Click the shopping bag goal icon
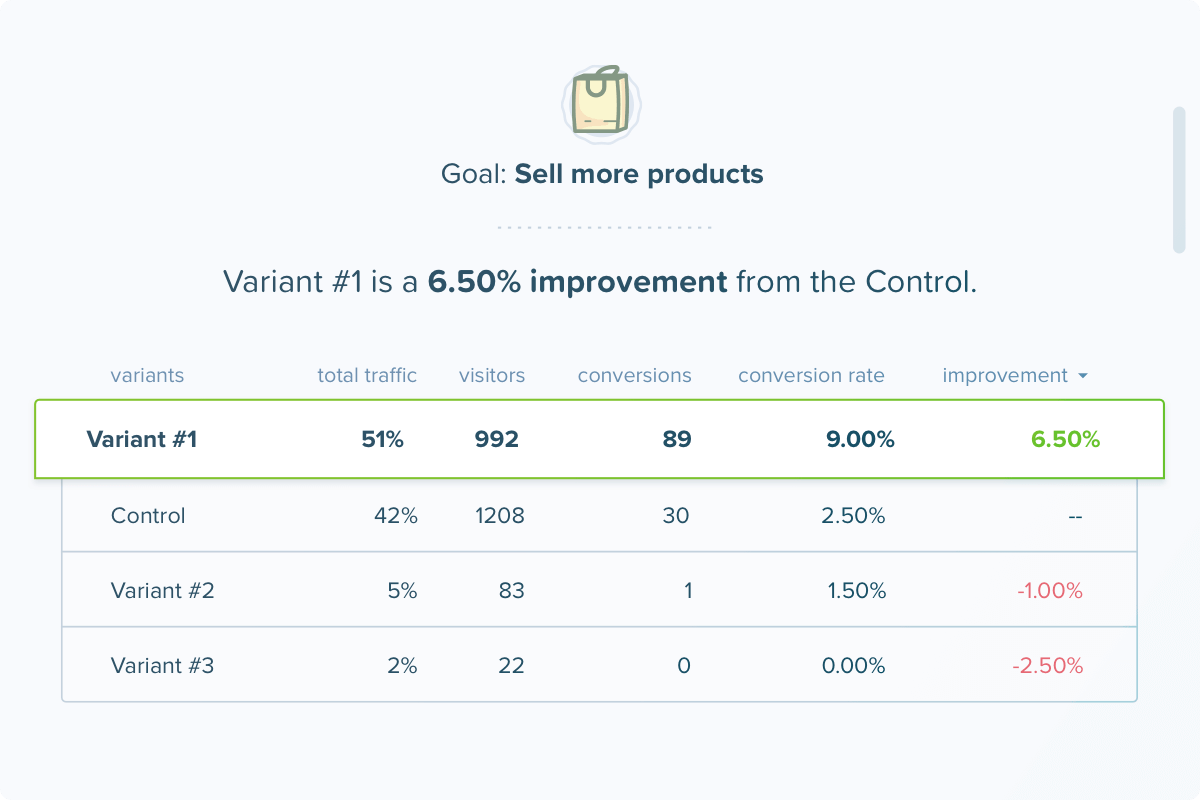This screenshot has width=1200, height=800. [601, 102]
